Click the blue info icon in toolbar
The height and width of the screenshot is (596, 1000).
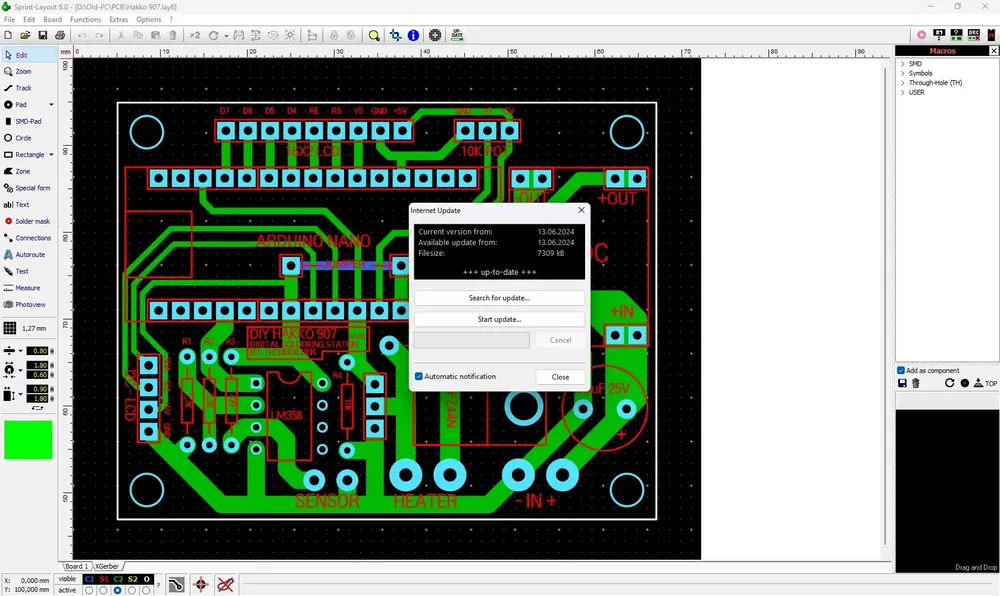pyautogui.click(x=413, y=36)
